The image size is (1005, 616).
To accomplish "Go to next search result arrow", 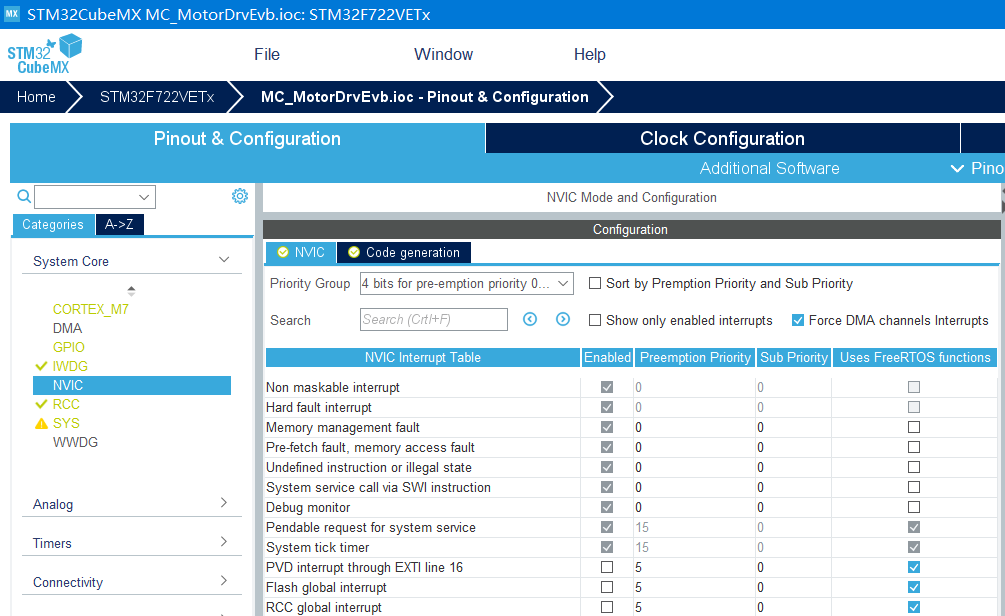I will pyautogui.click(x=563, y=319).
